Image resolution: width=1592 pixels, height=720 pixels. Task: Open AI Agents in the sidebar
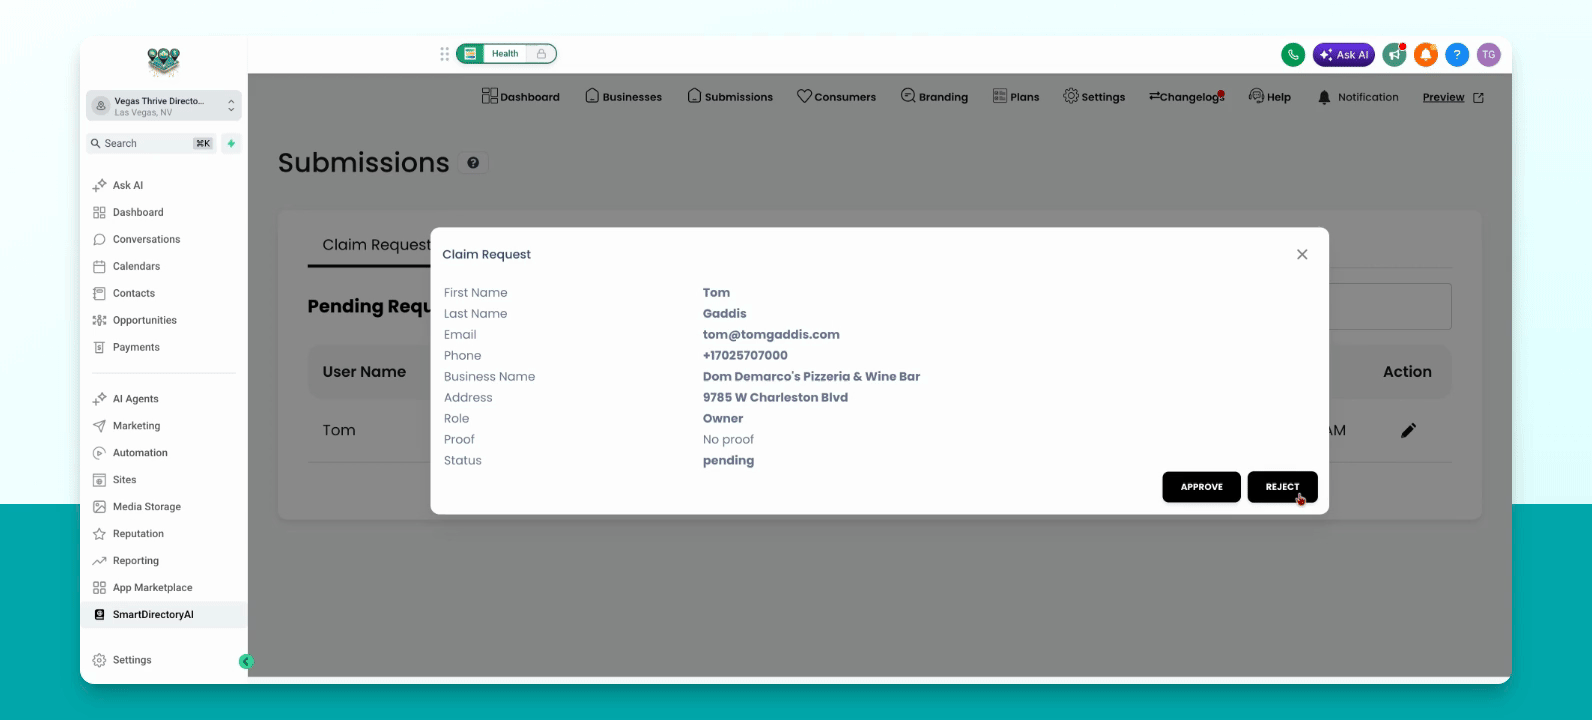pyautogui.click(x=135, y=399)
